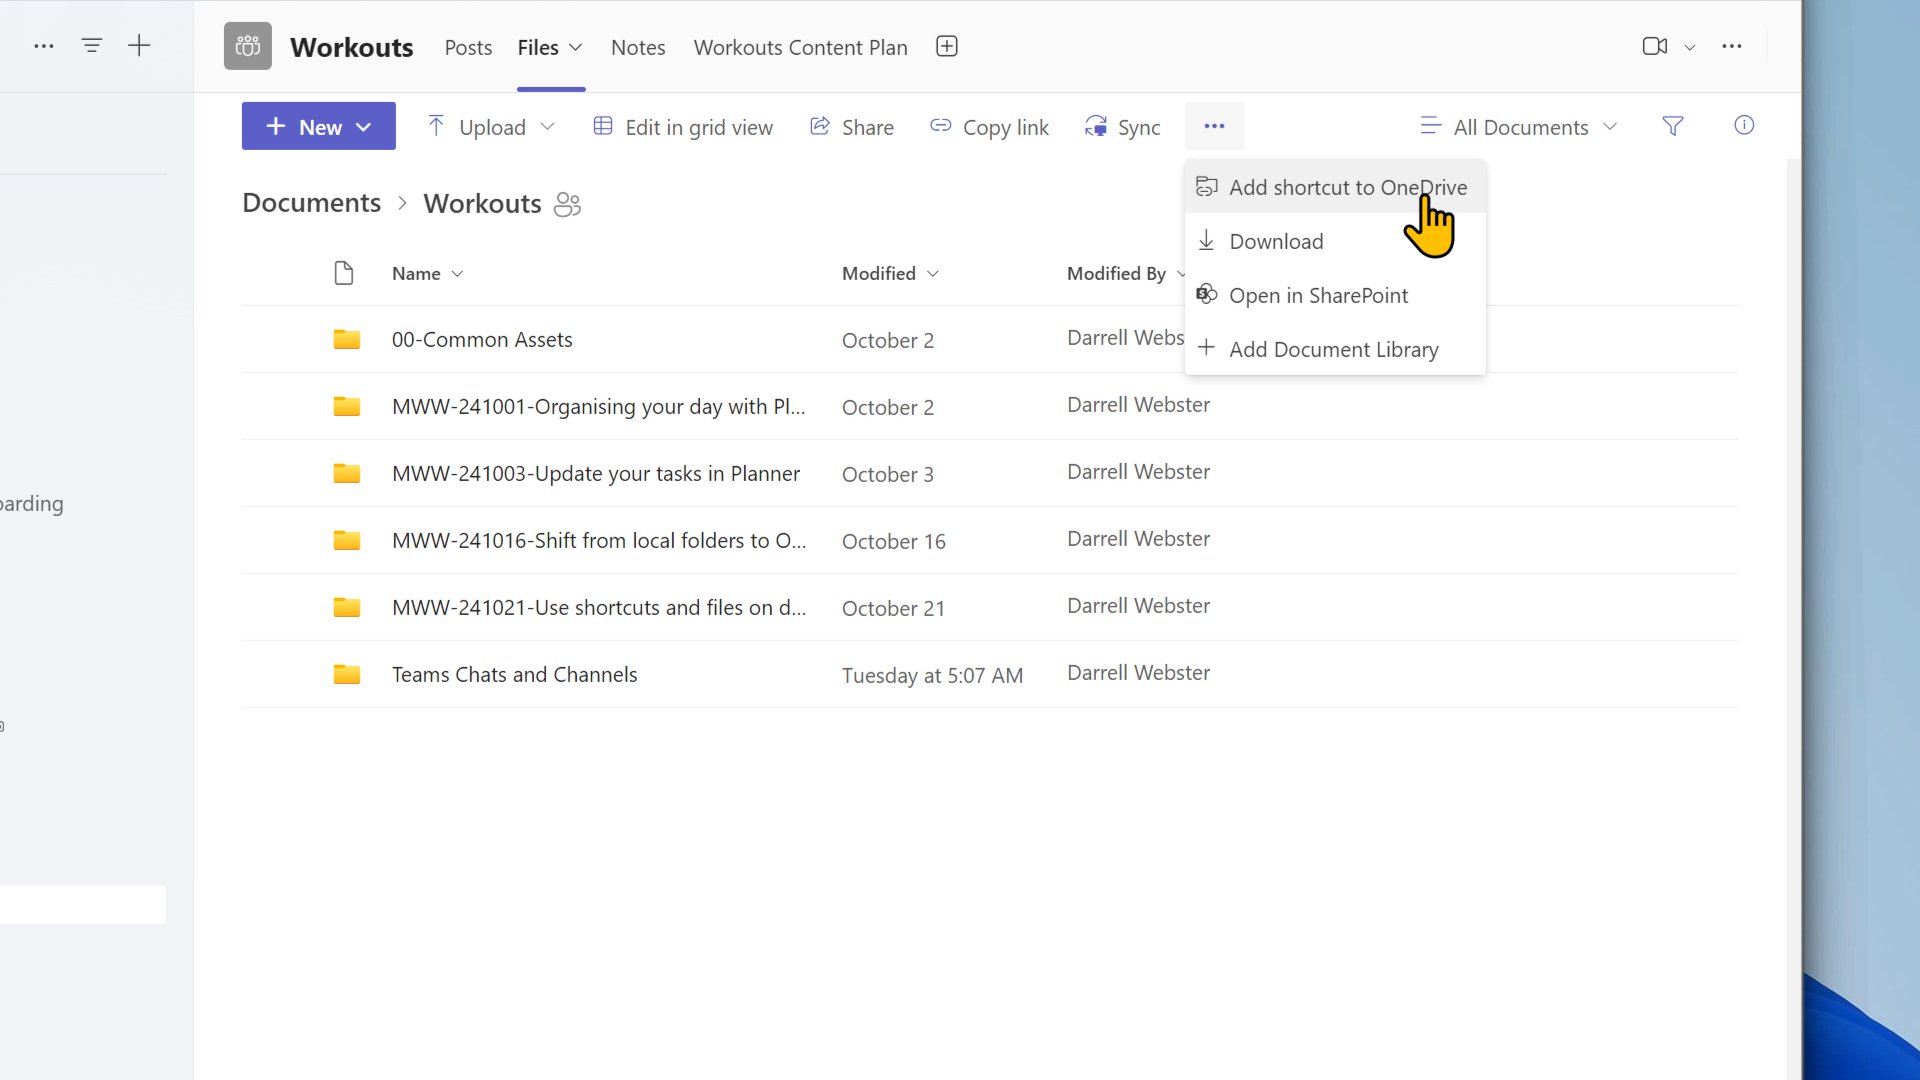Select the Edit in grid view icon
Screen dimensions: 1920x1080
click(x=603, y=126)
